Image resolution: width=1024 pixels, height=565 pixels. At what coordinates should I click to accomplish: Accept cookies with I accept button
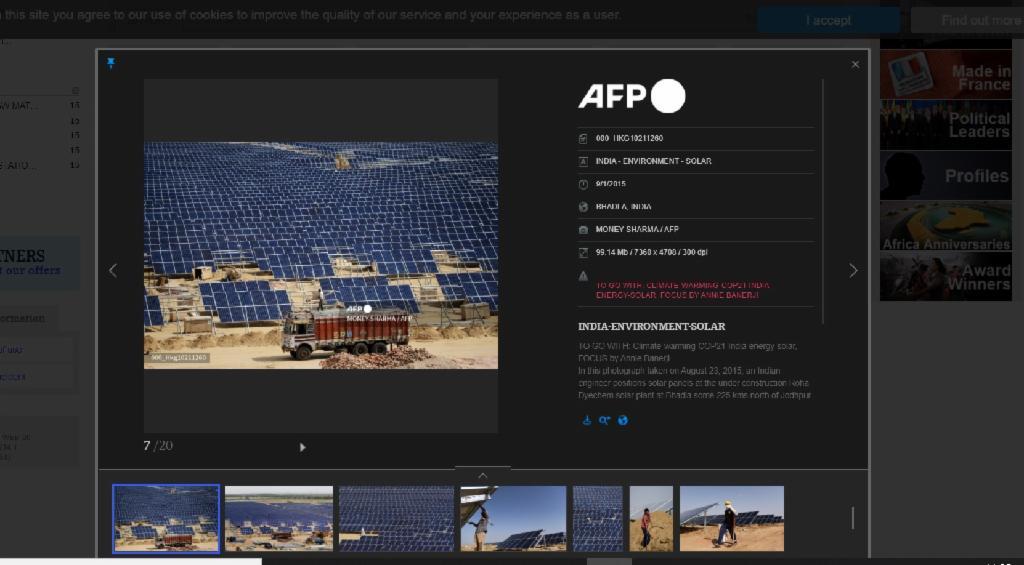point(828,20)
